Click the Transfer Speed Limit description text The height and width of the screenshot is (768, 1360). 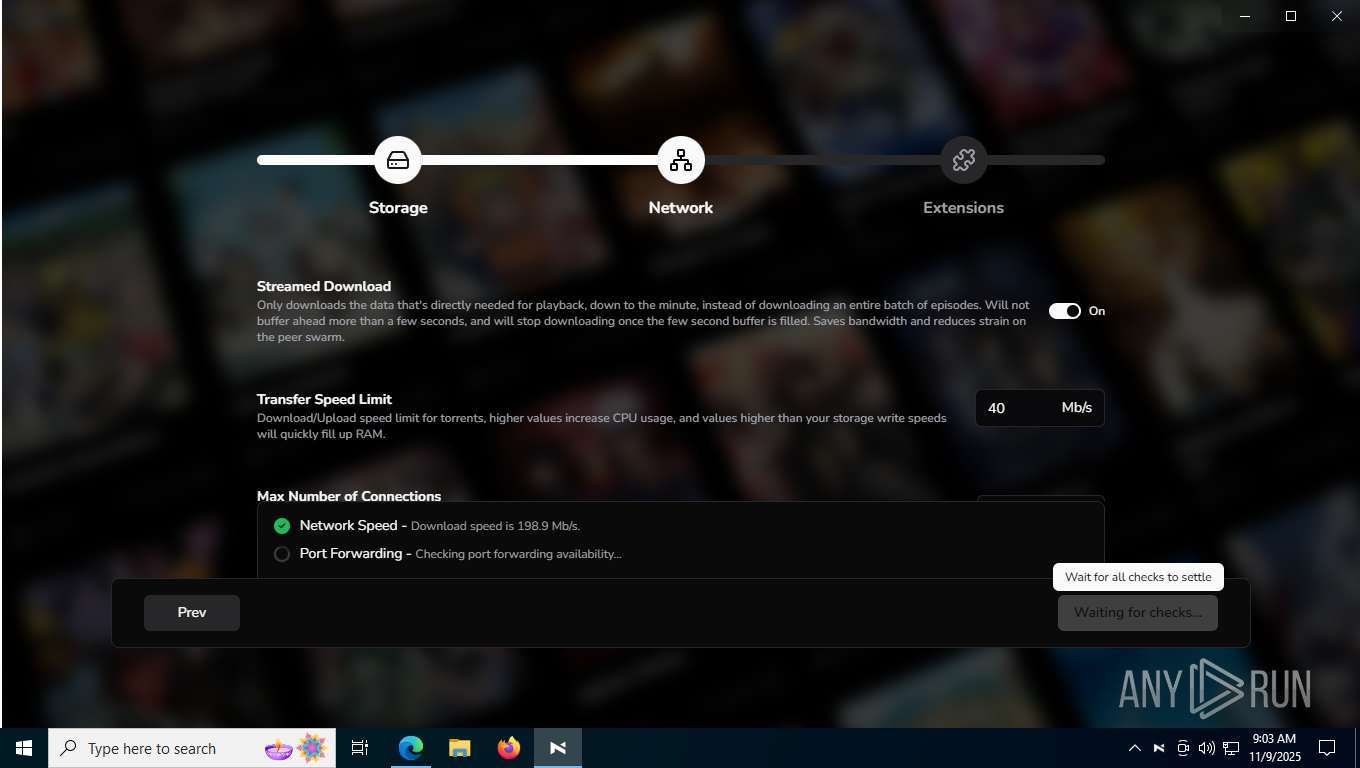[x=602, y=426]
